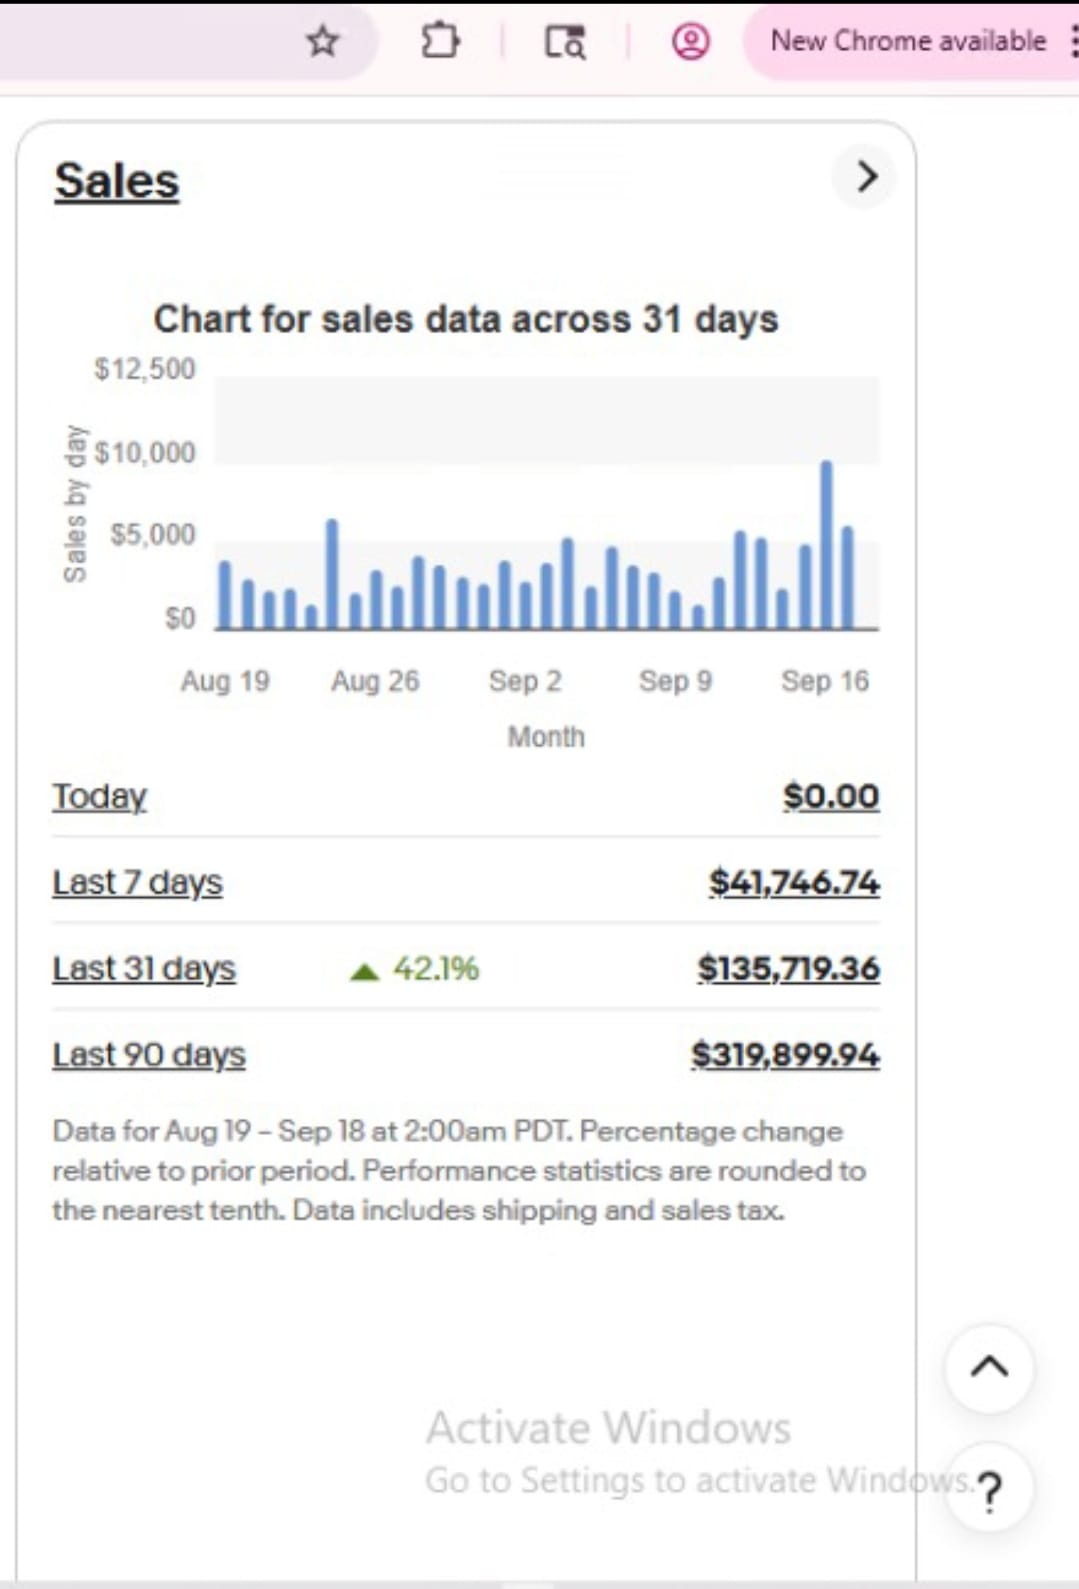This screenshot has width=1079, height=1589.
Task: Click the green 42.1% increase indicator
Action: click(x=415, y=969)
